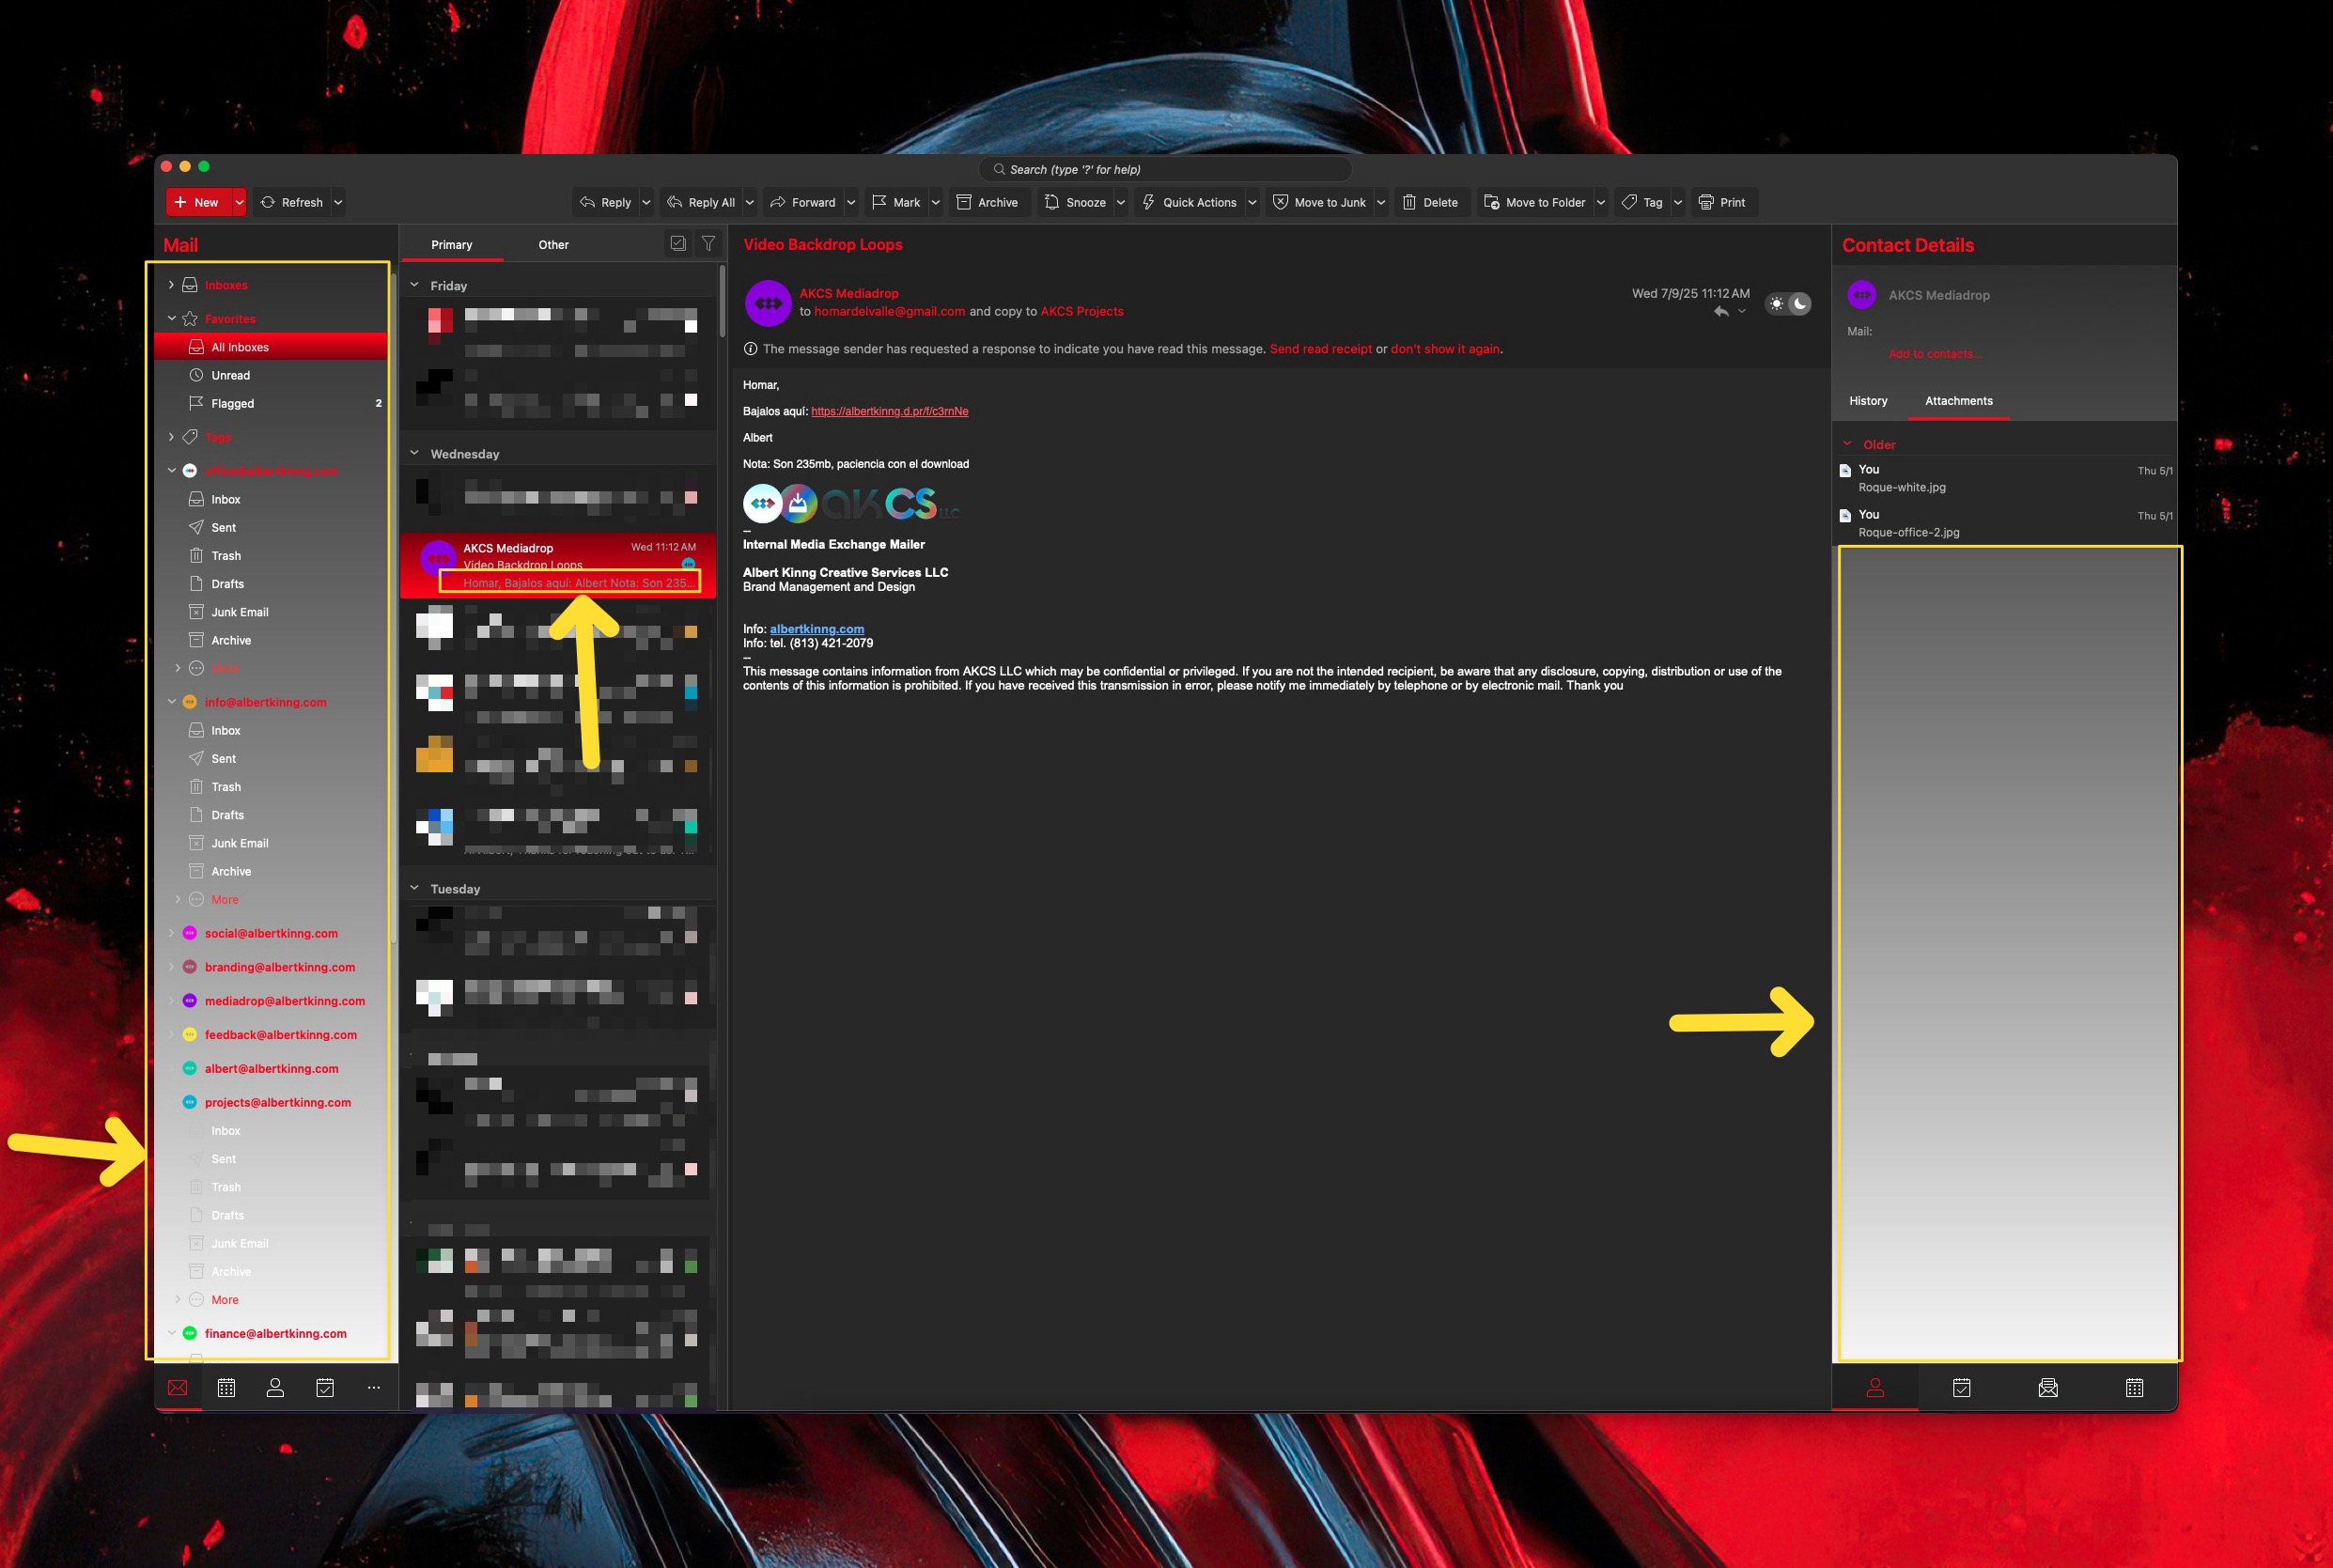Switch to Mail view bottom icon
Screen dimensions: 2333x1568
coord(178,1388)
